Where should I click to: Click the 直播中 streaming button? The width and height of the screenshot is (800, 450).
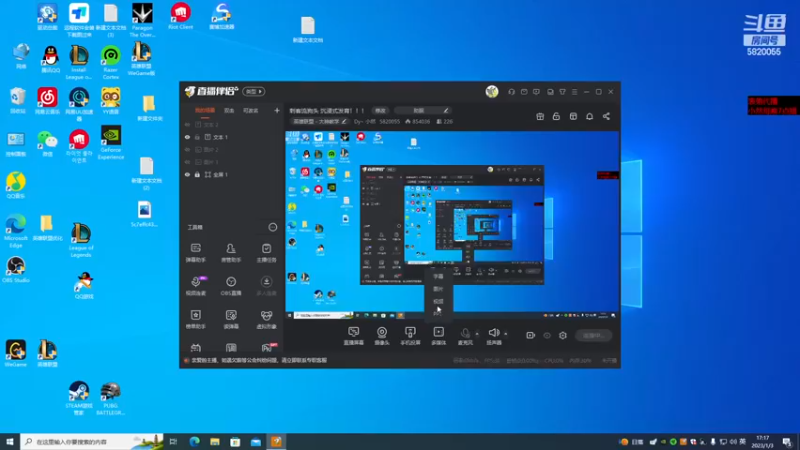click(593, 335)
